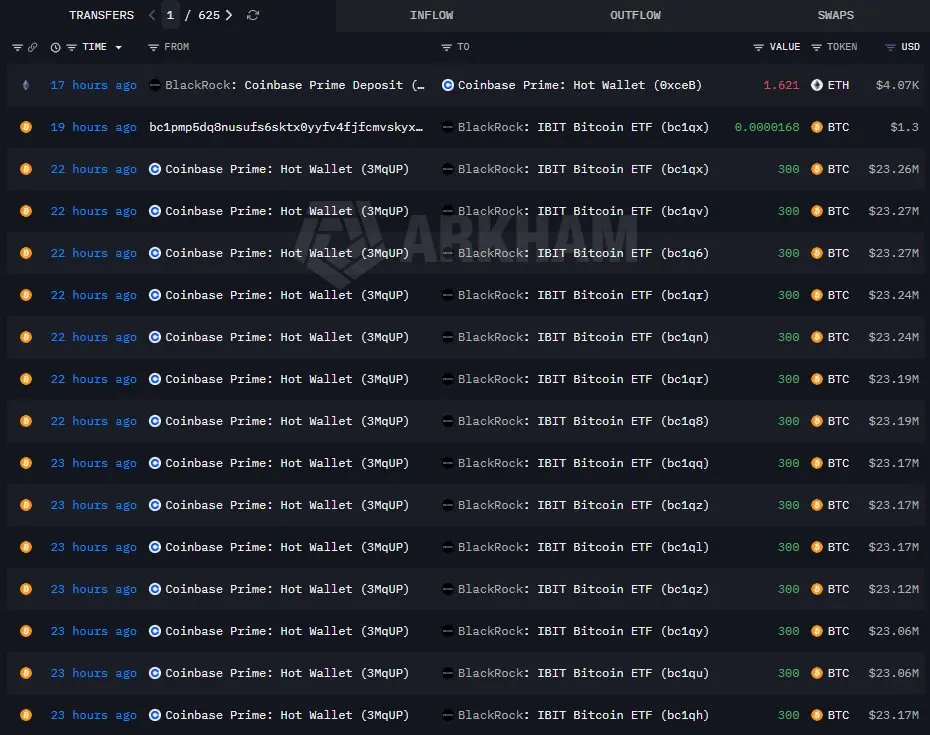Click Coinbase icon on $23.26M row sender
This screenshot has width=930, height=735.
[155, 169]
